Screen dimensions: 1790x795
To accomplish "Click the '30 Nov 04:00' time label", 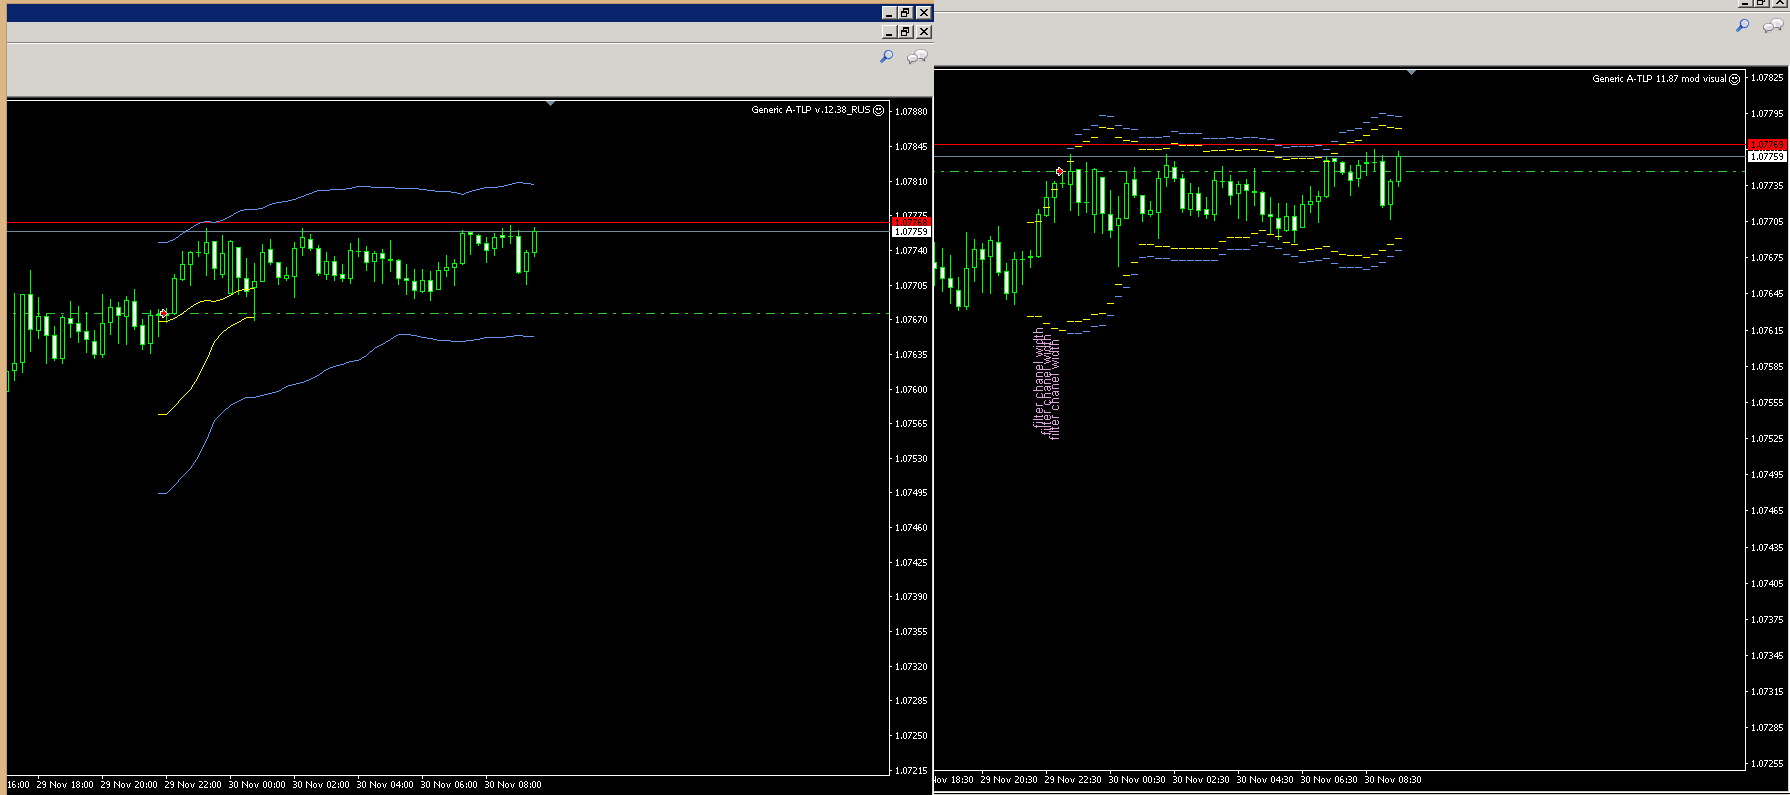I will click(x=385, y=785).
